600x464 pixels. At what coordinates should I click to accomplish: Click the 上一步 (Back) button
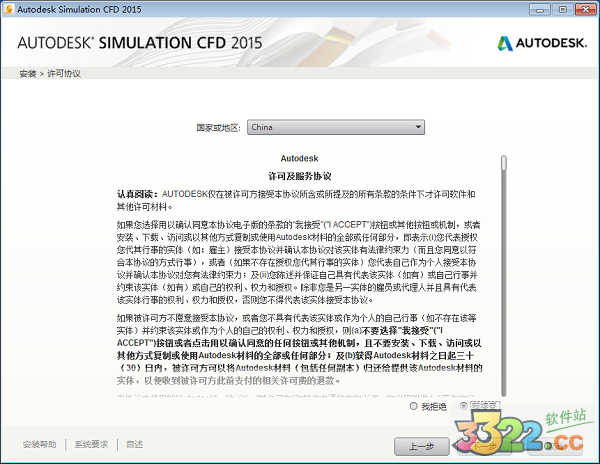[x=421, y=445]
